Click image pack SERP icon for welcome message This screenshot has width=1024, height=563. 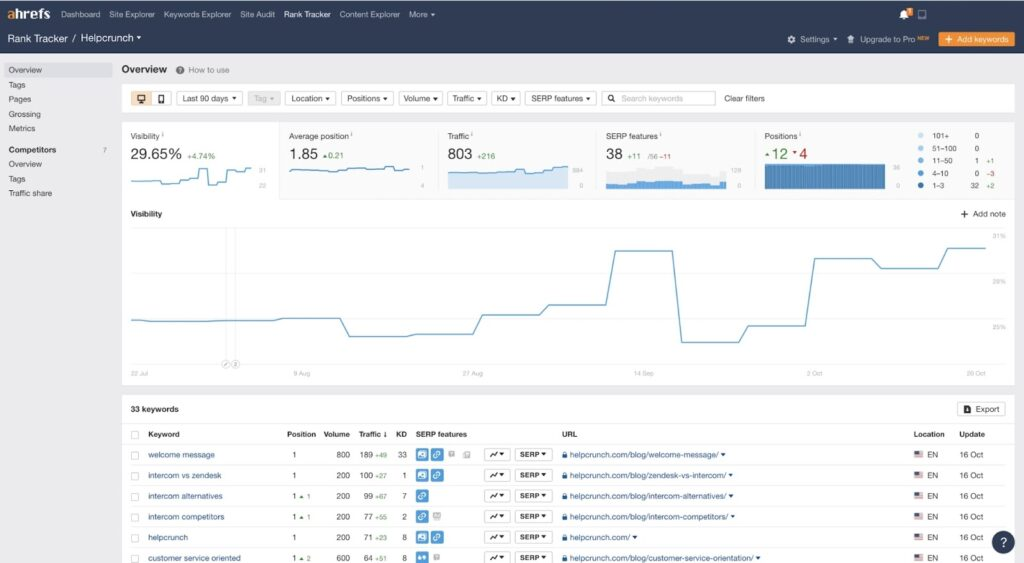[x=422, y=454]
